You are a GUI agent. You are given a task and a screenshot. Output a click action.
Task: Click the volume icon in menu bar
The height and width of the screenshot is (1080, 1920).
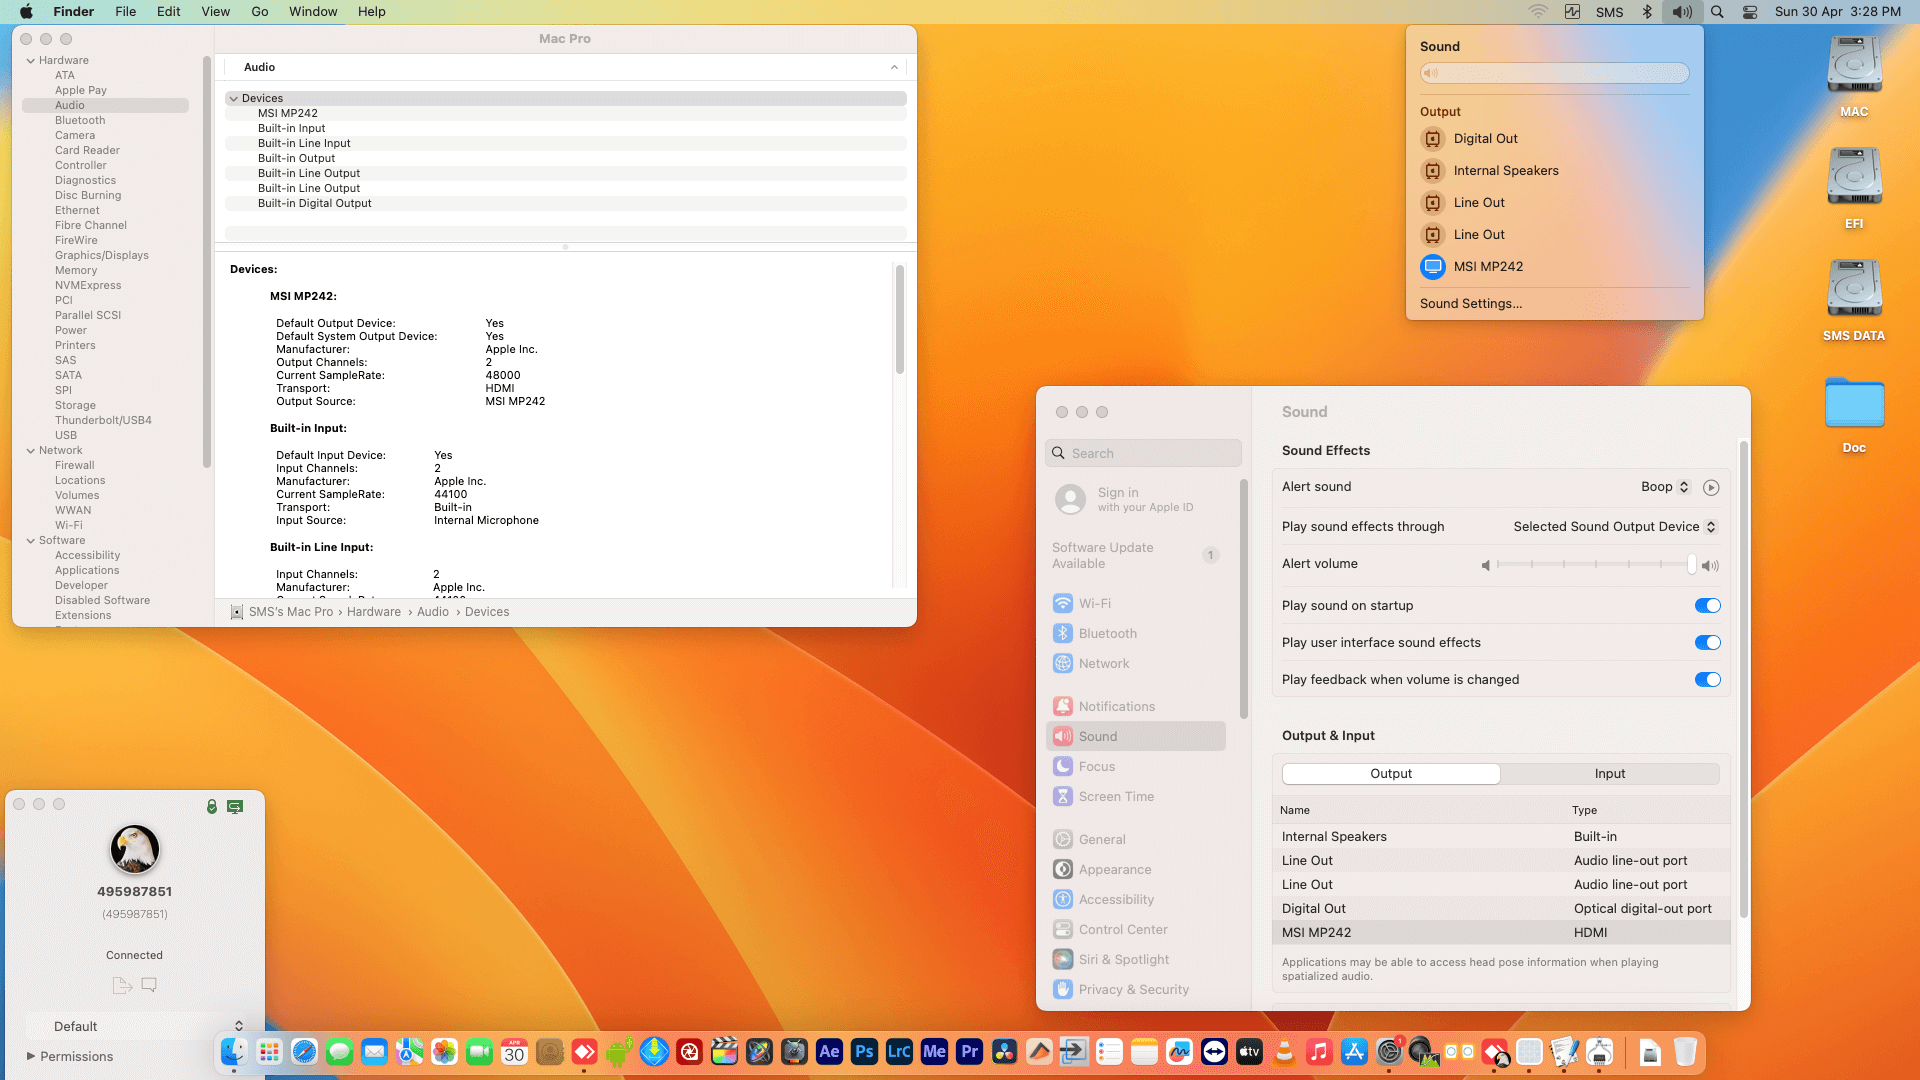(x=1682, y=12)
